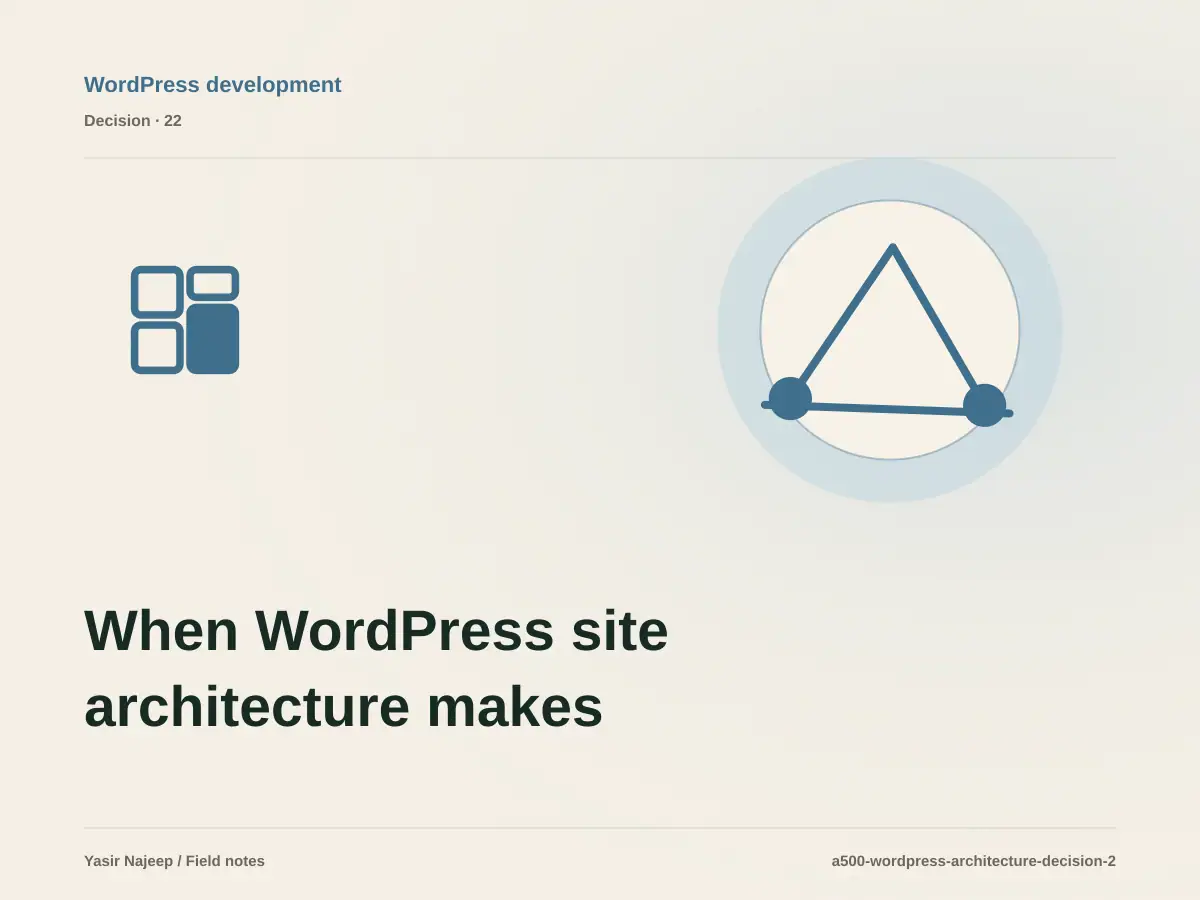Viewport: 1200px width, 900px height.
Task: Click the "Yasir Najeep / Field notes" footer
Action: coord(174,861)
